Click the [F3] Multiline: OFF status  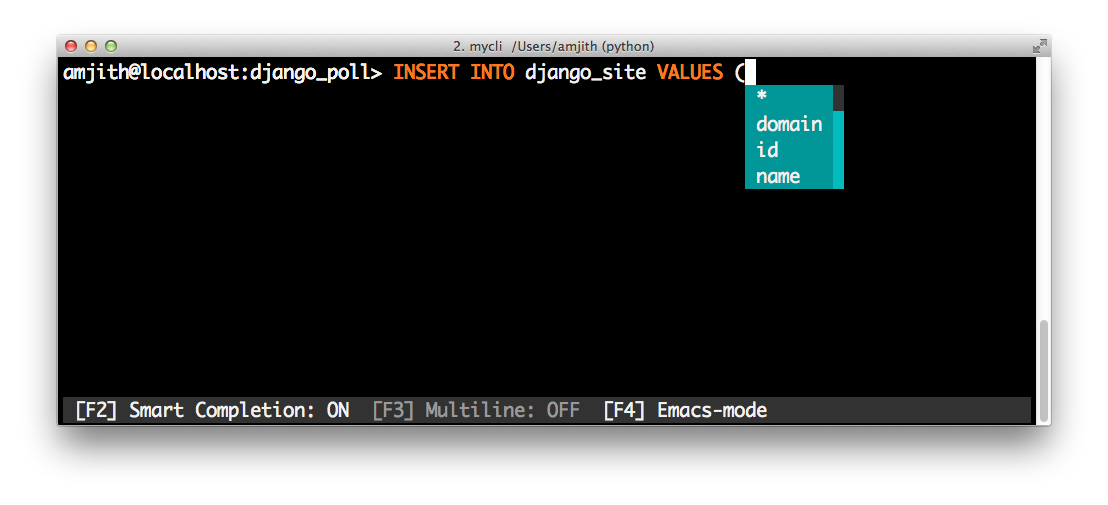click(x=476, y=410)
